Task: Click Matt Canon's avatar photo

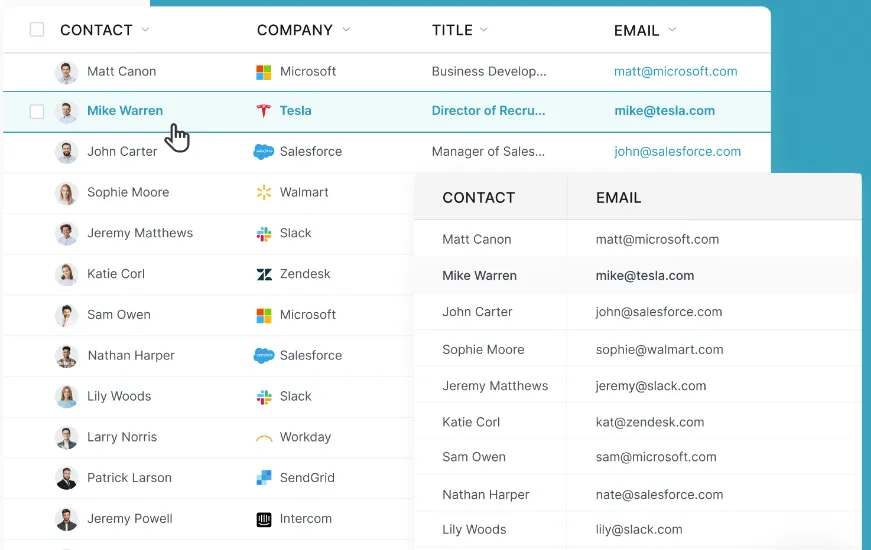Action: click(66, 72)
